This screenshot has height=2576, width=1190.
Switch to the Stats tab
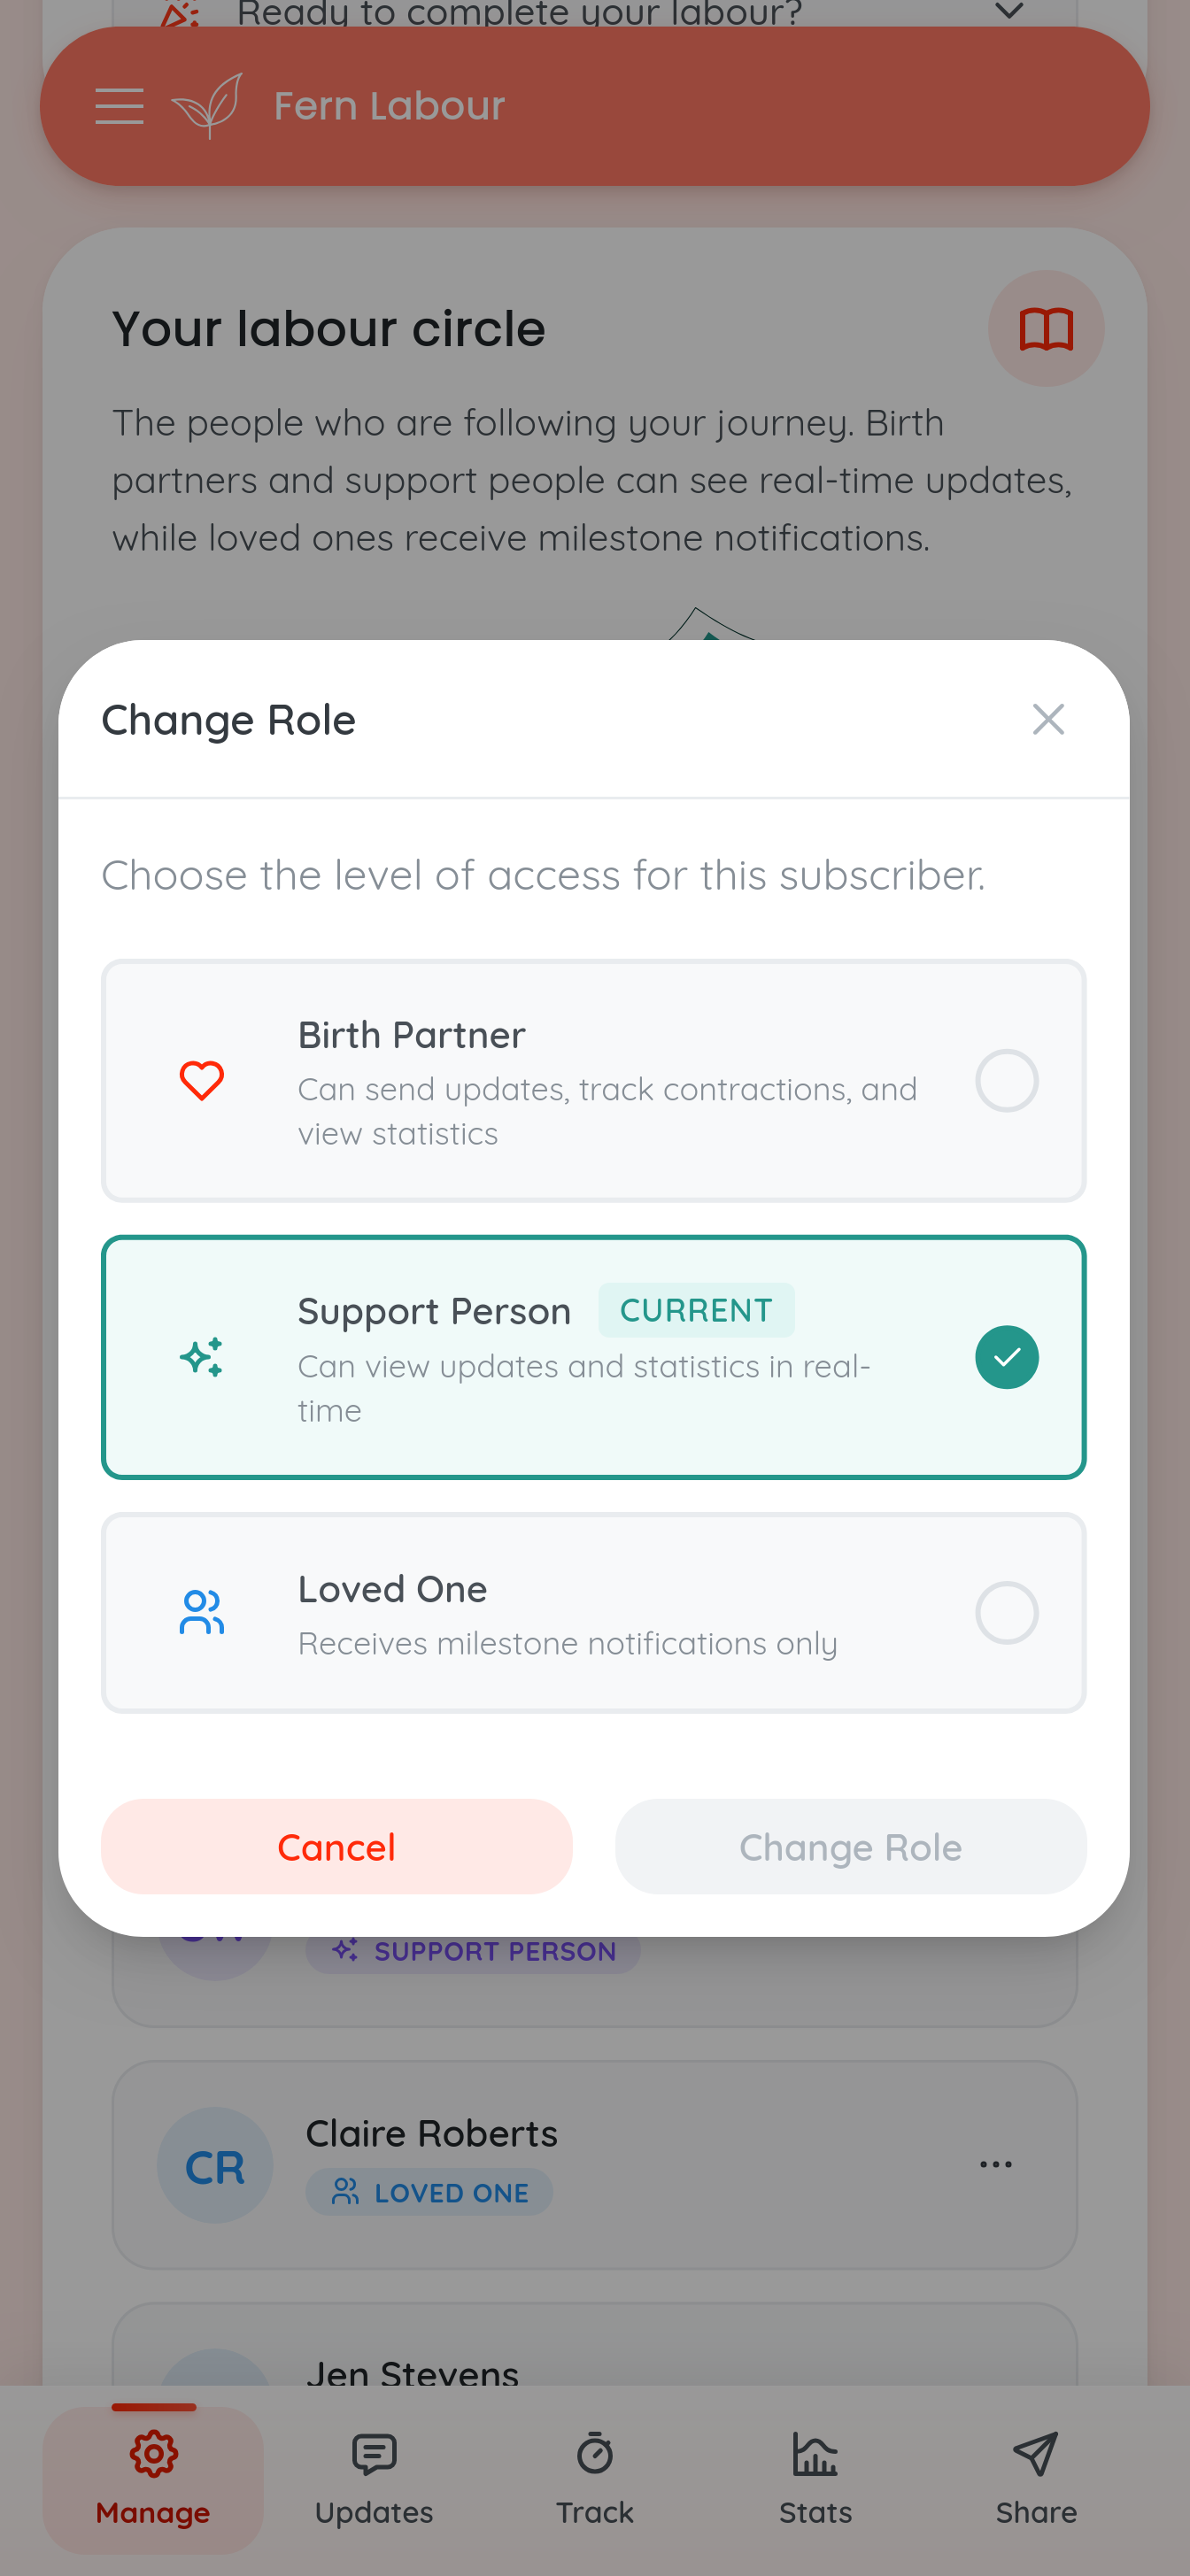point(816,2452)
